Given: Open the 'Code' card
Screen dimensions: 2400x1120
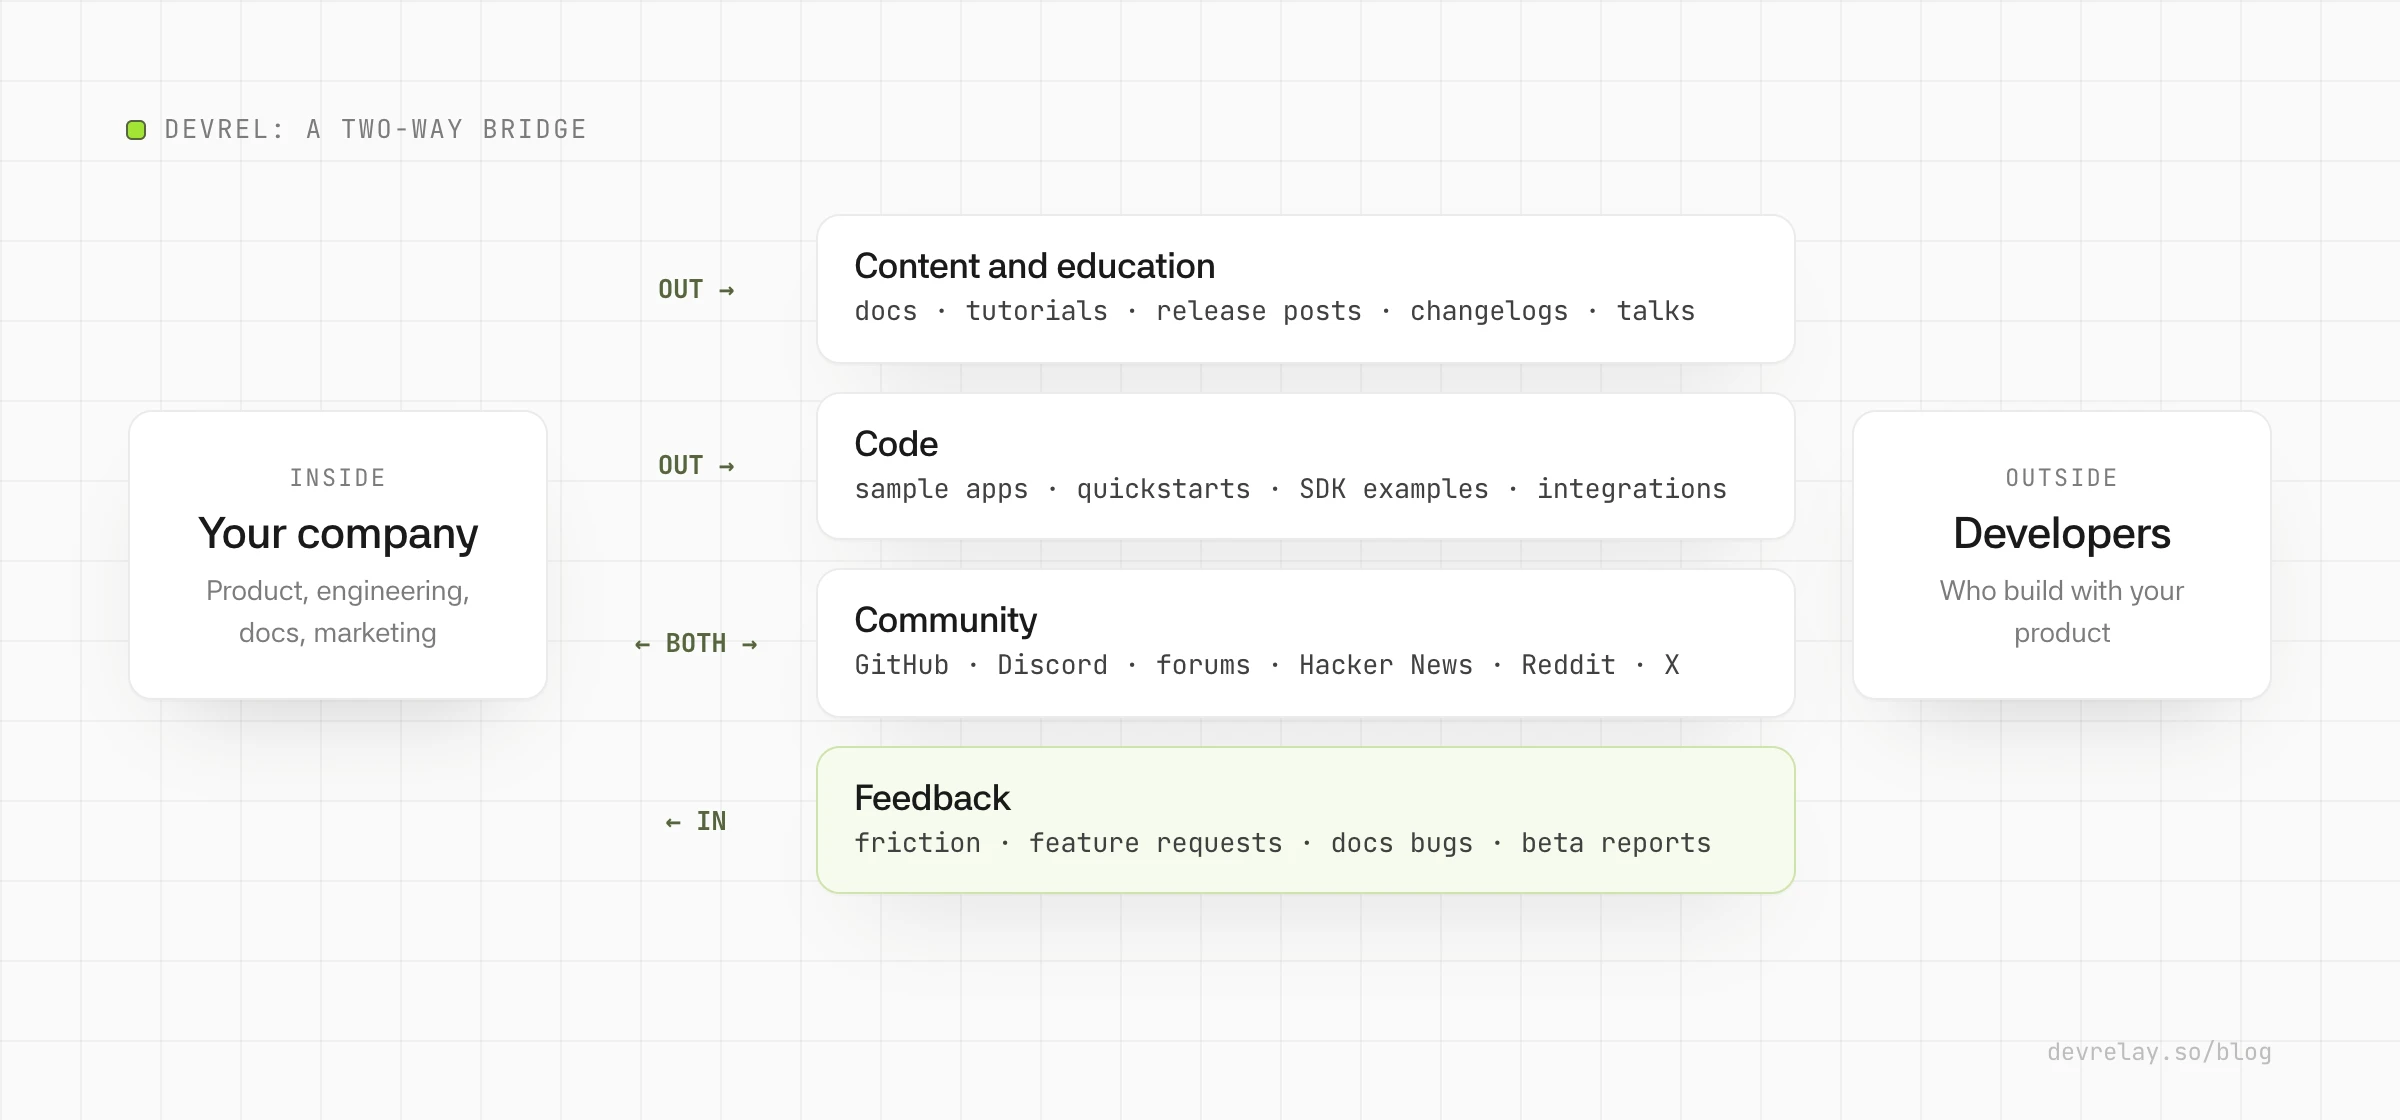Looking at the screenshot, I should 1305,466.
